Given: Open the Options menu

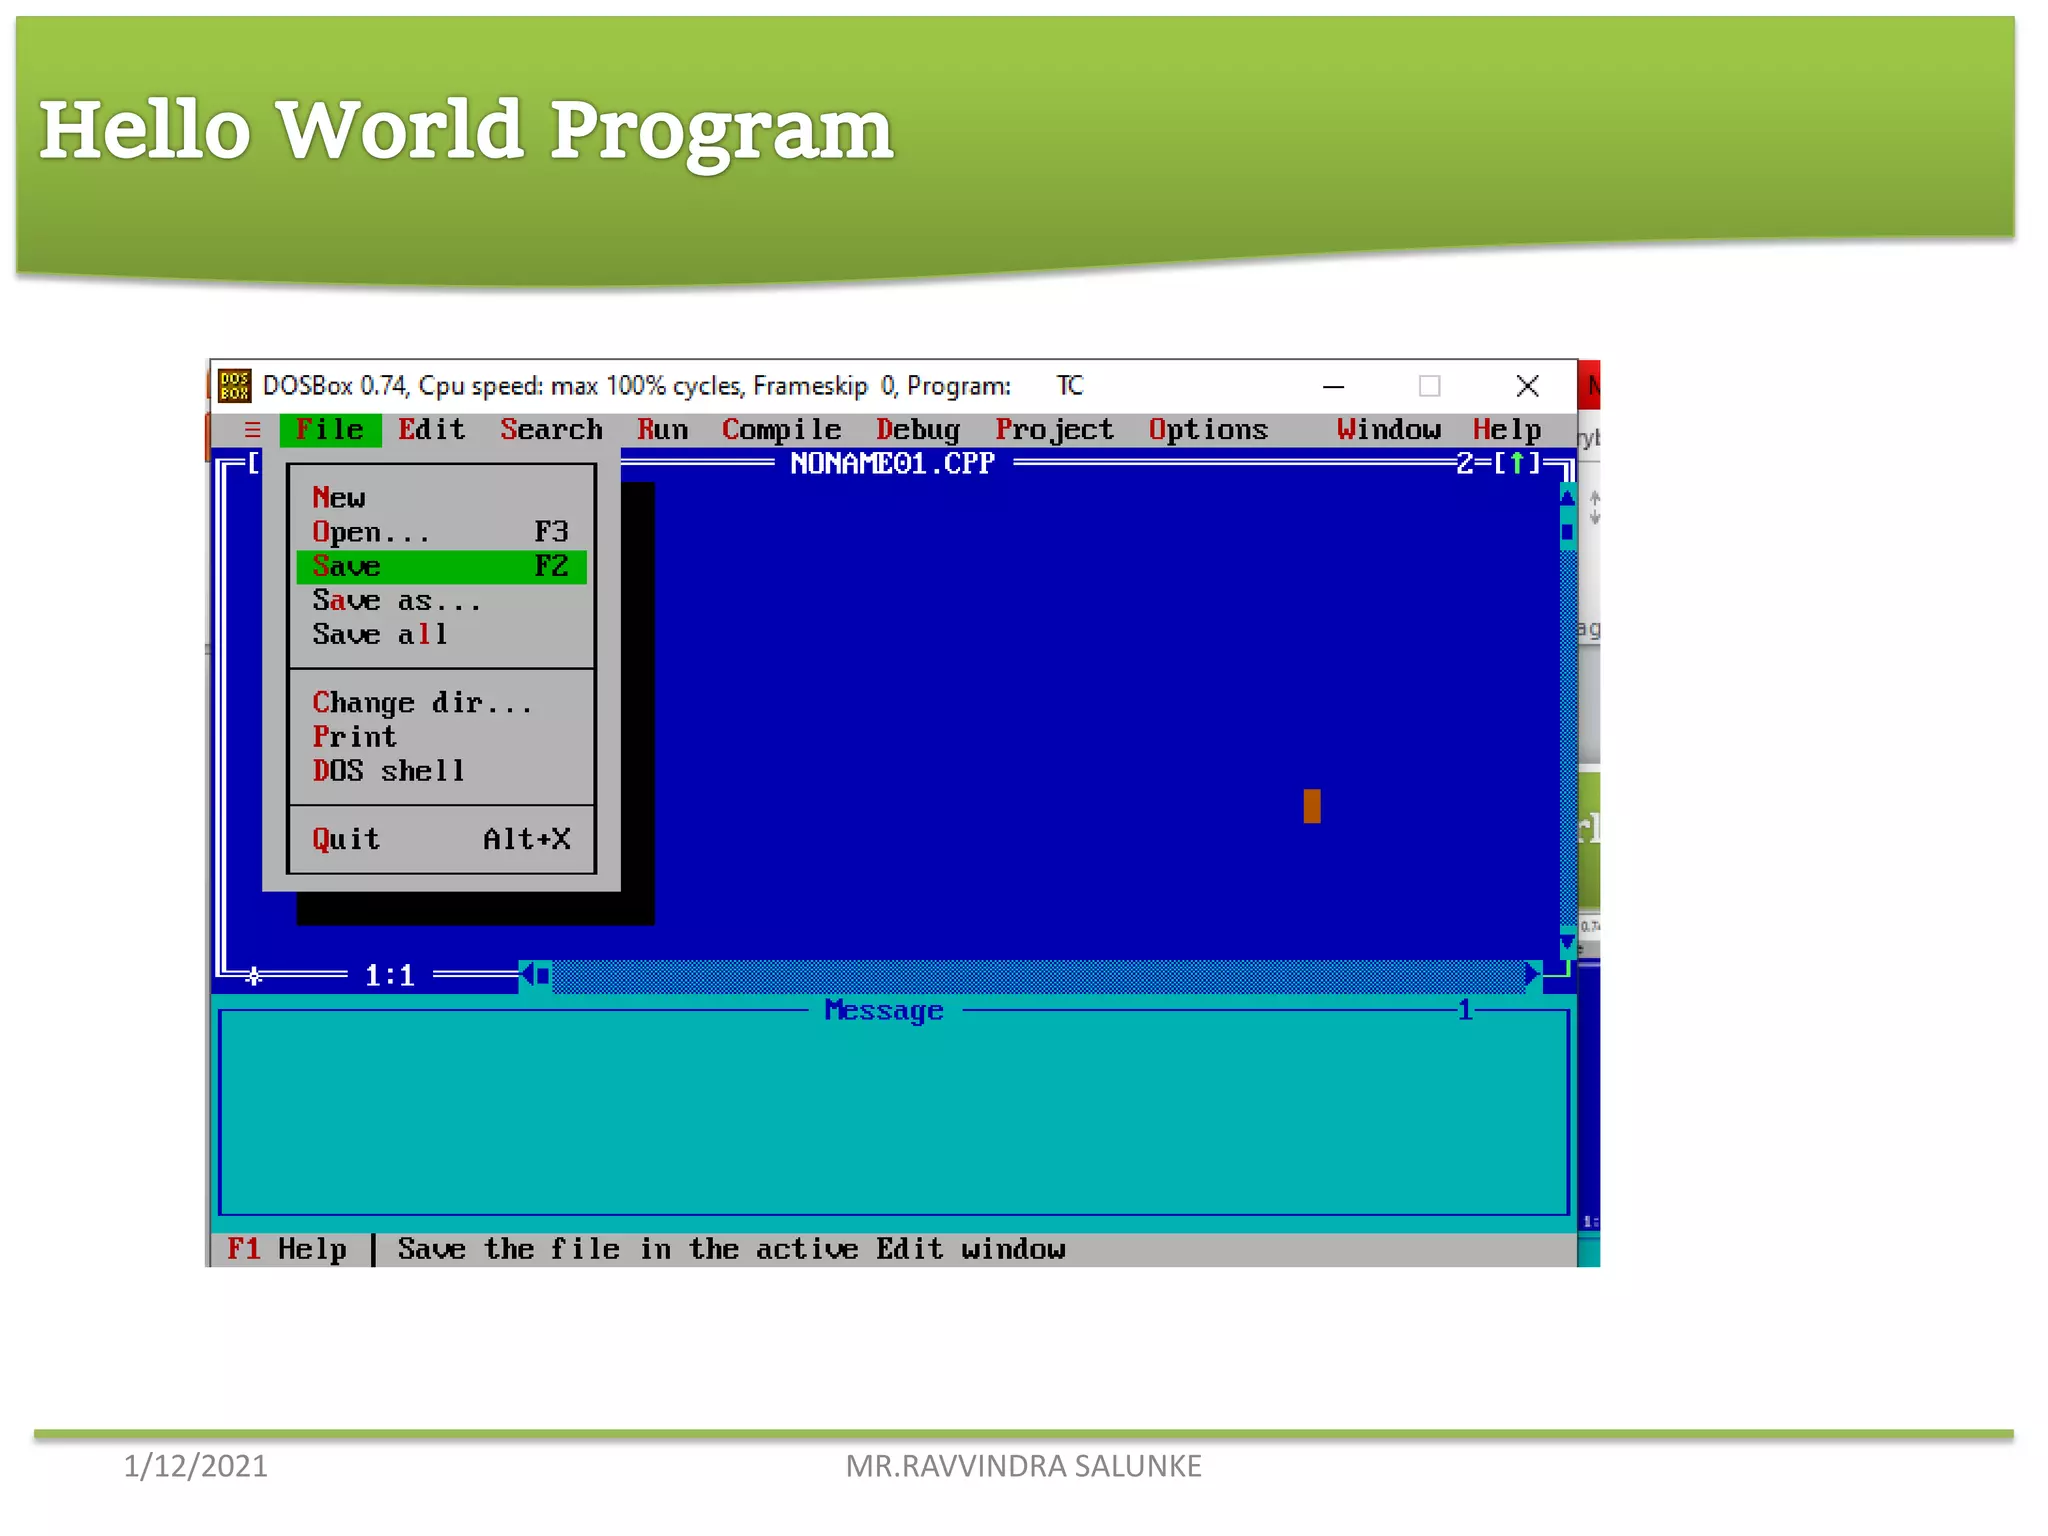Looking at the screenshot, I should coord(1207,430).
